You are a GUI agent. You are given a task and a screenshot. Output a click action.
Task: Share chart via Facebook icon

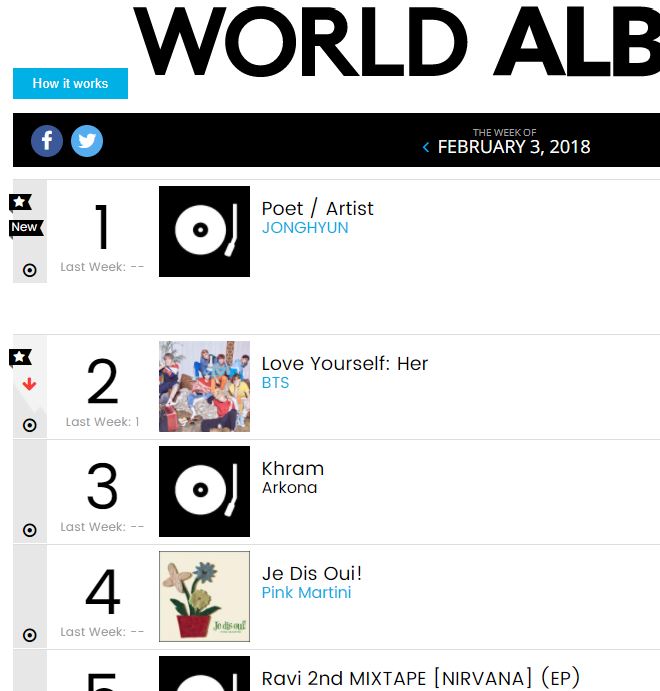click(47, 141)
